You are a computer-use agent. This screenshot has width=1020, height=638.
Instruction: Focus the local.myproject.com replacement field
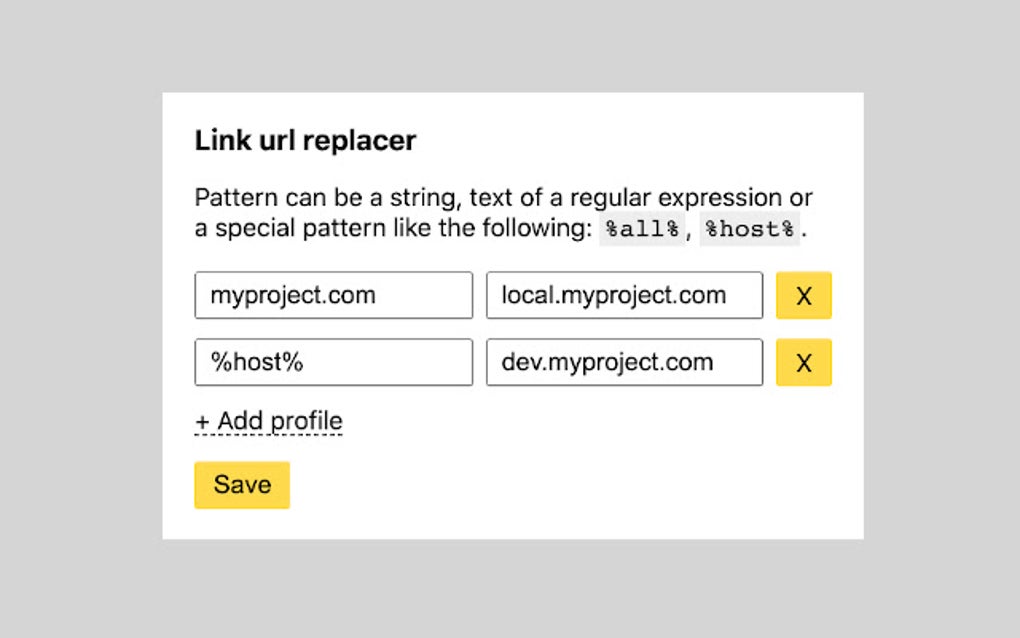pos(624,296)
